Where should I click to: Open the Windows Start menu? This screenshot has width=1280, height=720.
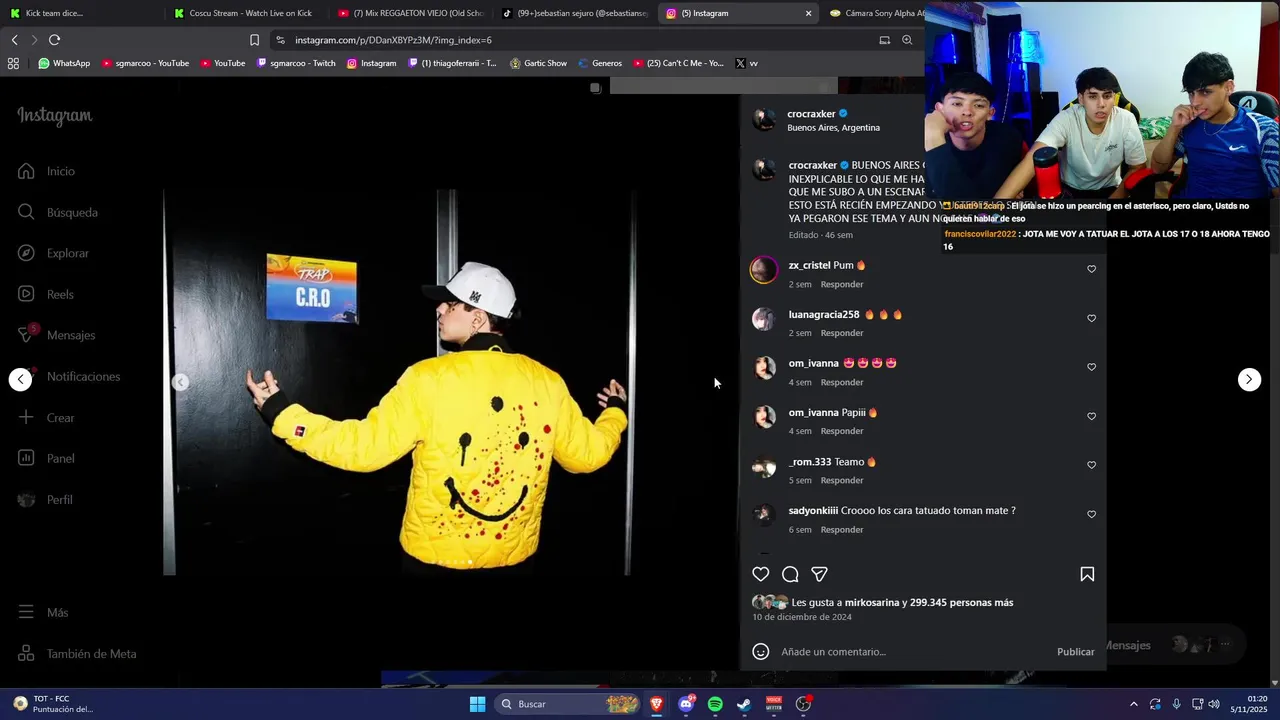(477, 704)
